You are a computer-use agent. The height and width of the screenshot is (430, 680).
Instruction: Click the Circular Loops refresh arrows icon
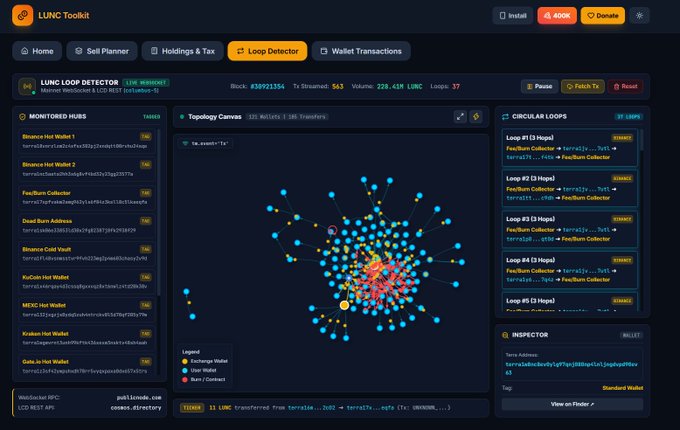coord(505,117)
